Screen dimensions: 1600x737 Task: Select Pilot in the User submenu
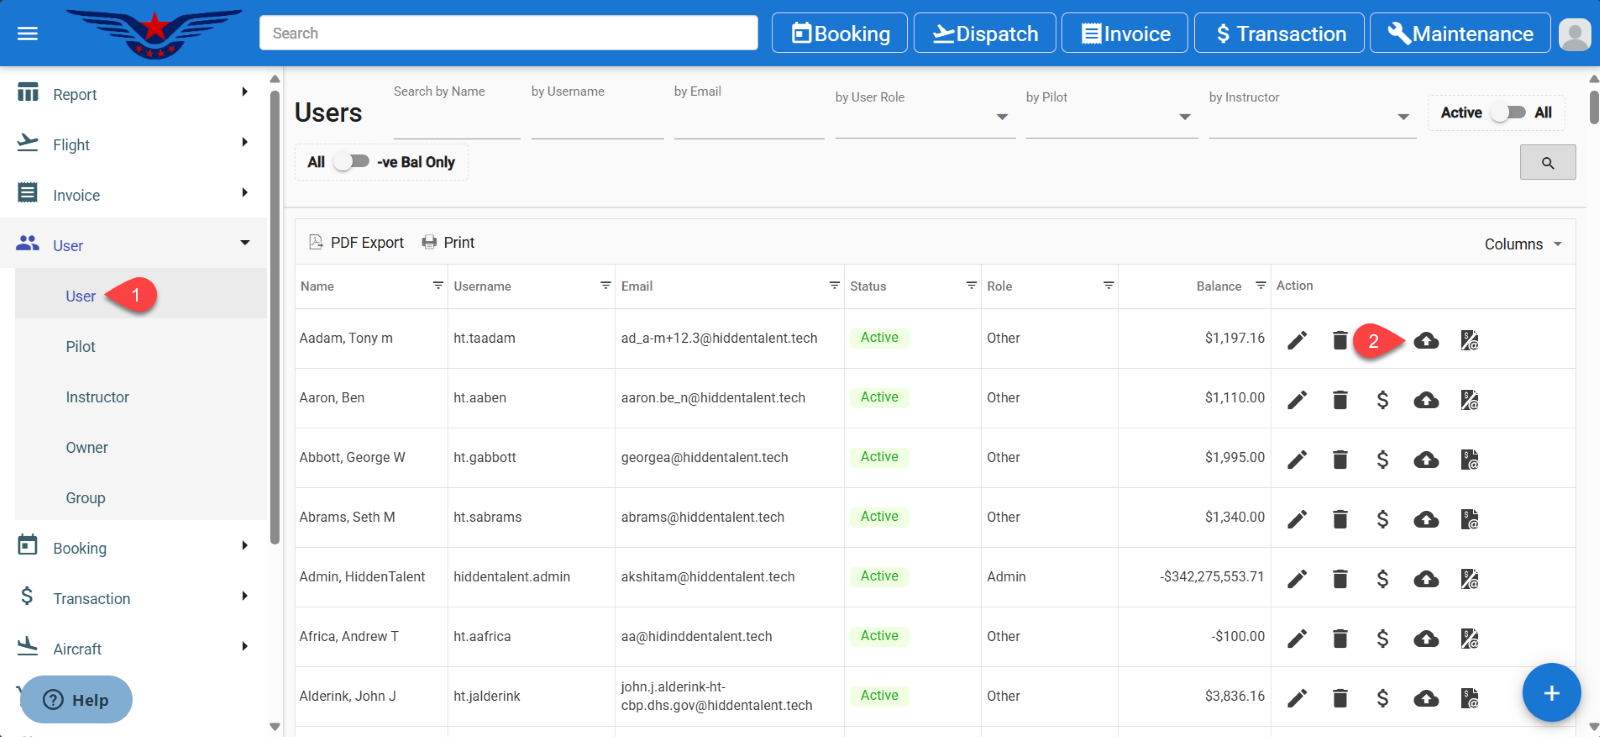tap(81, 347)
